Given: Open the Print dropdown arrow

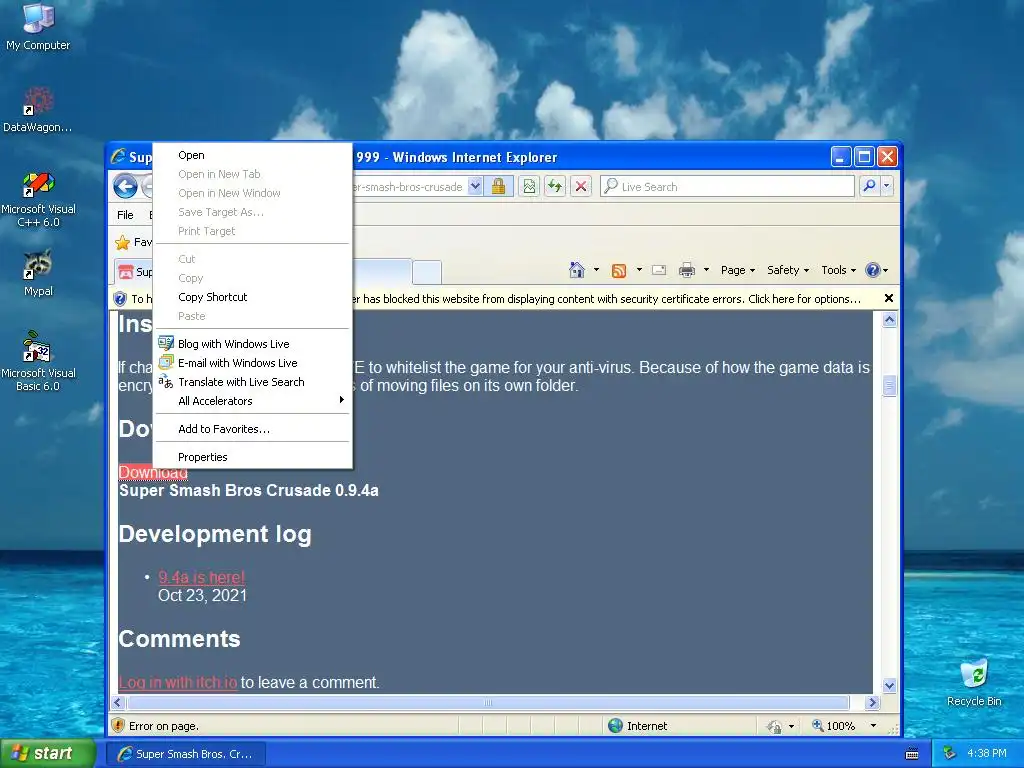Looking at the screenshot, I should pos(706,270).
